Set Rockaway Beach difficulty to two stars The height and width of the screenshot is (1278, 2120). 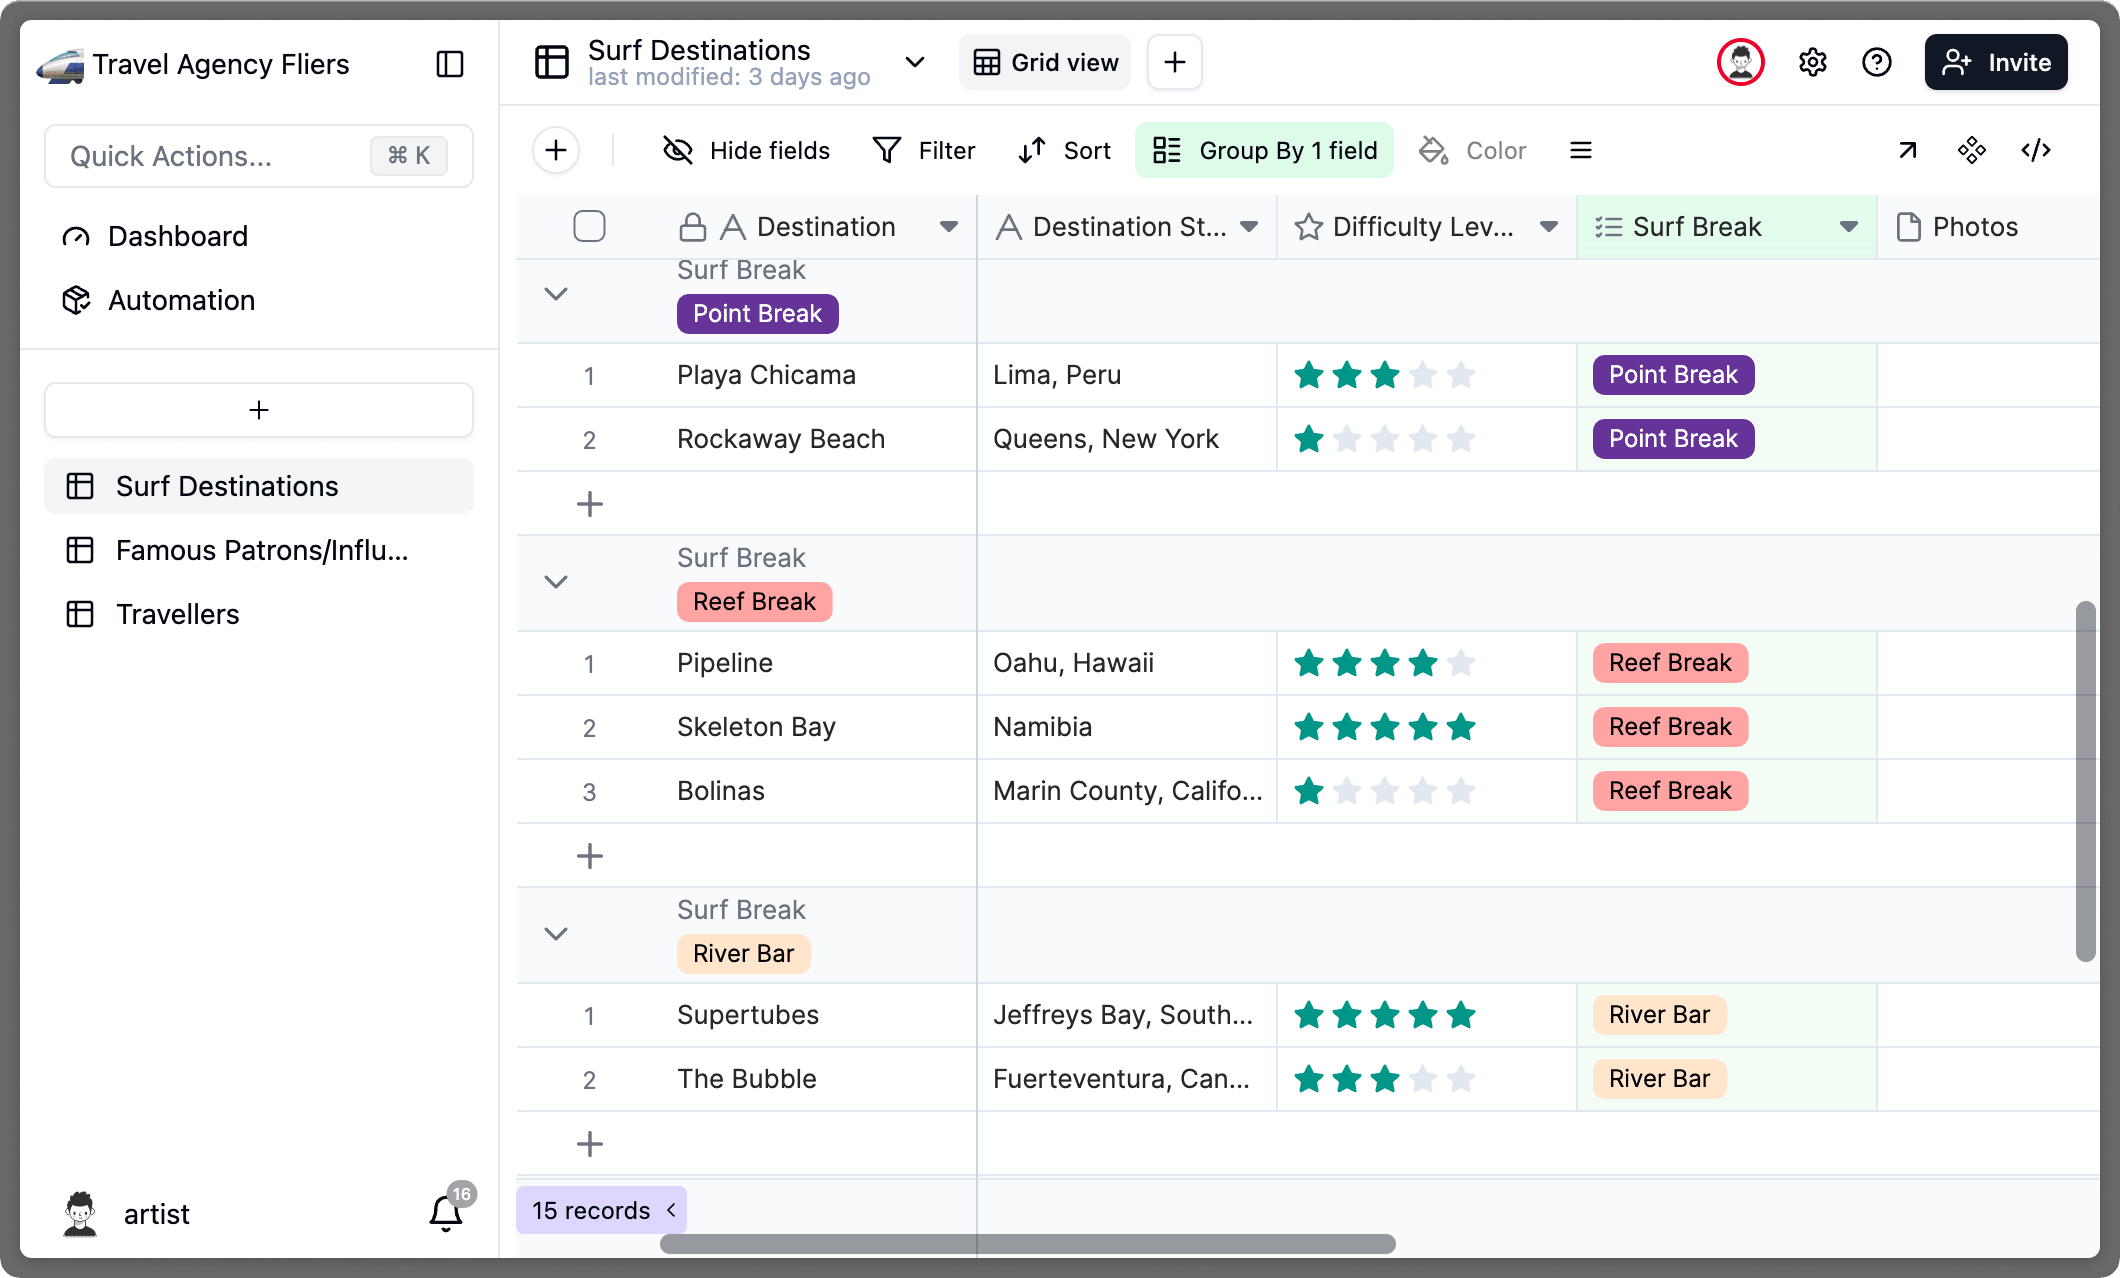1347,440
